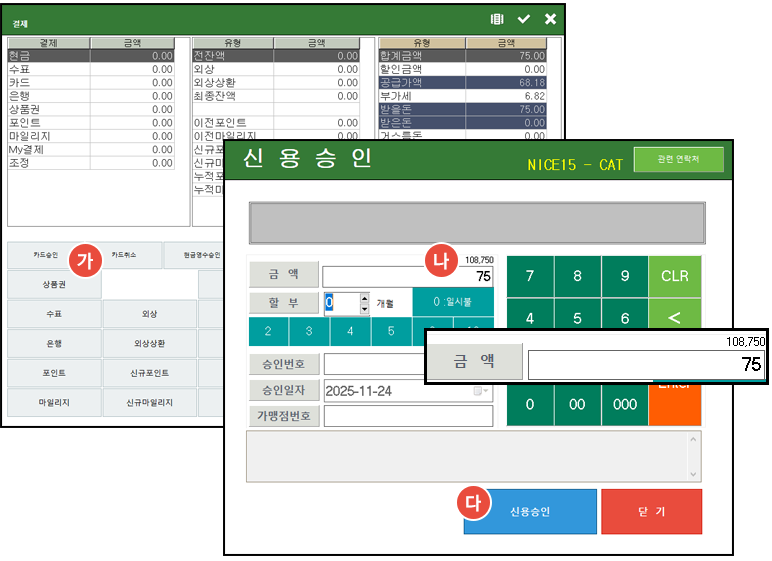
Task: Click the 상품권 button in payment window
Action: click(54, 285)
